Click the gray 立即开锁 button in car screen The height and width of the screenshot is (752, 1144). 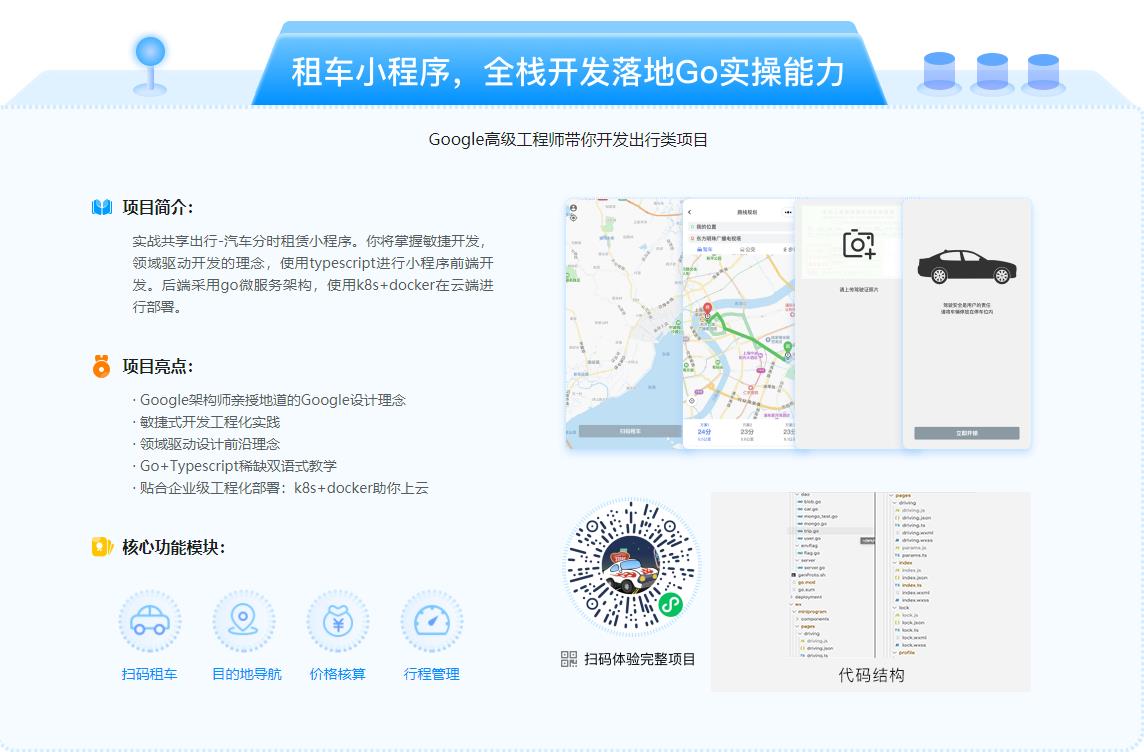[x=967, y=433]
